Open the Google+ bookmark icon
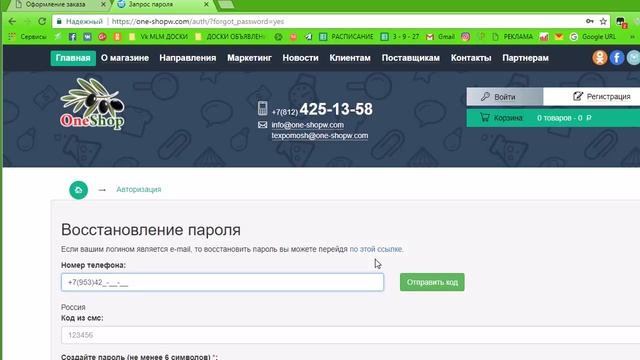The width and height of the screenshot is (640, 360). coord(102,37)
